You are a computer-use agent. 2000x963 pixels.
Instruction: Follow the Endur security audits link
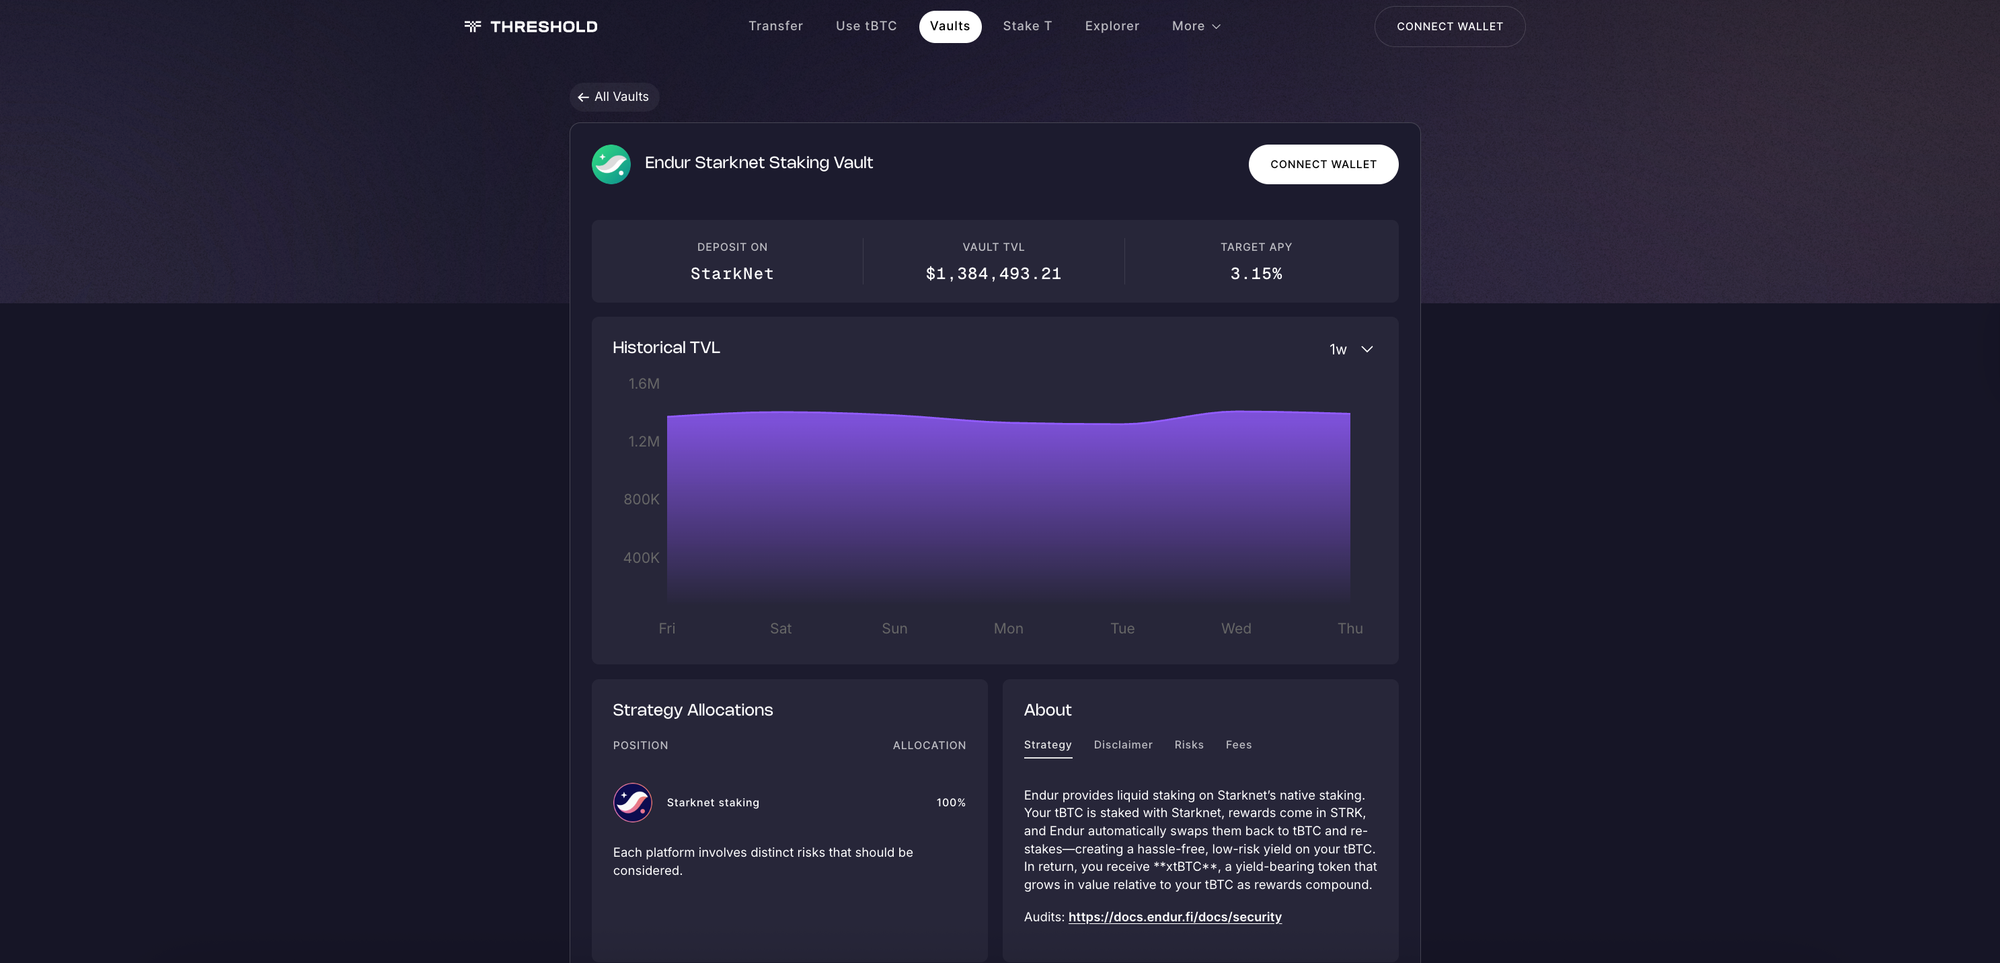pyautogui.click(x=1175, y=917)
